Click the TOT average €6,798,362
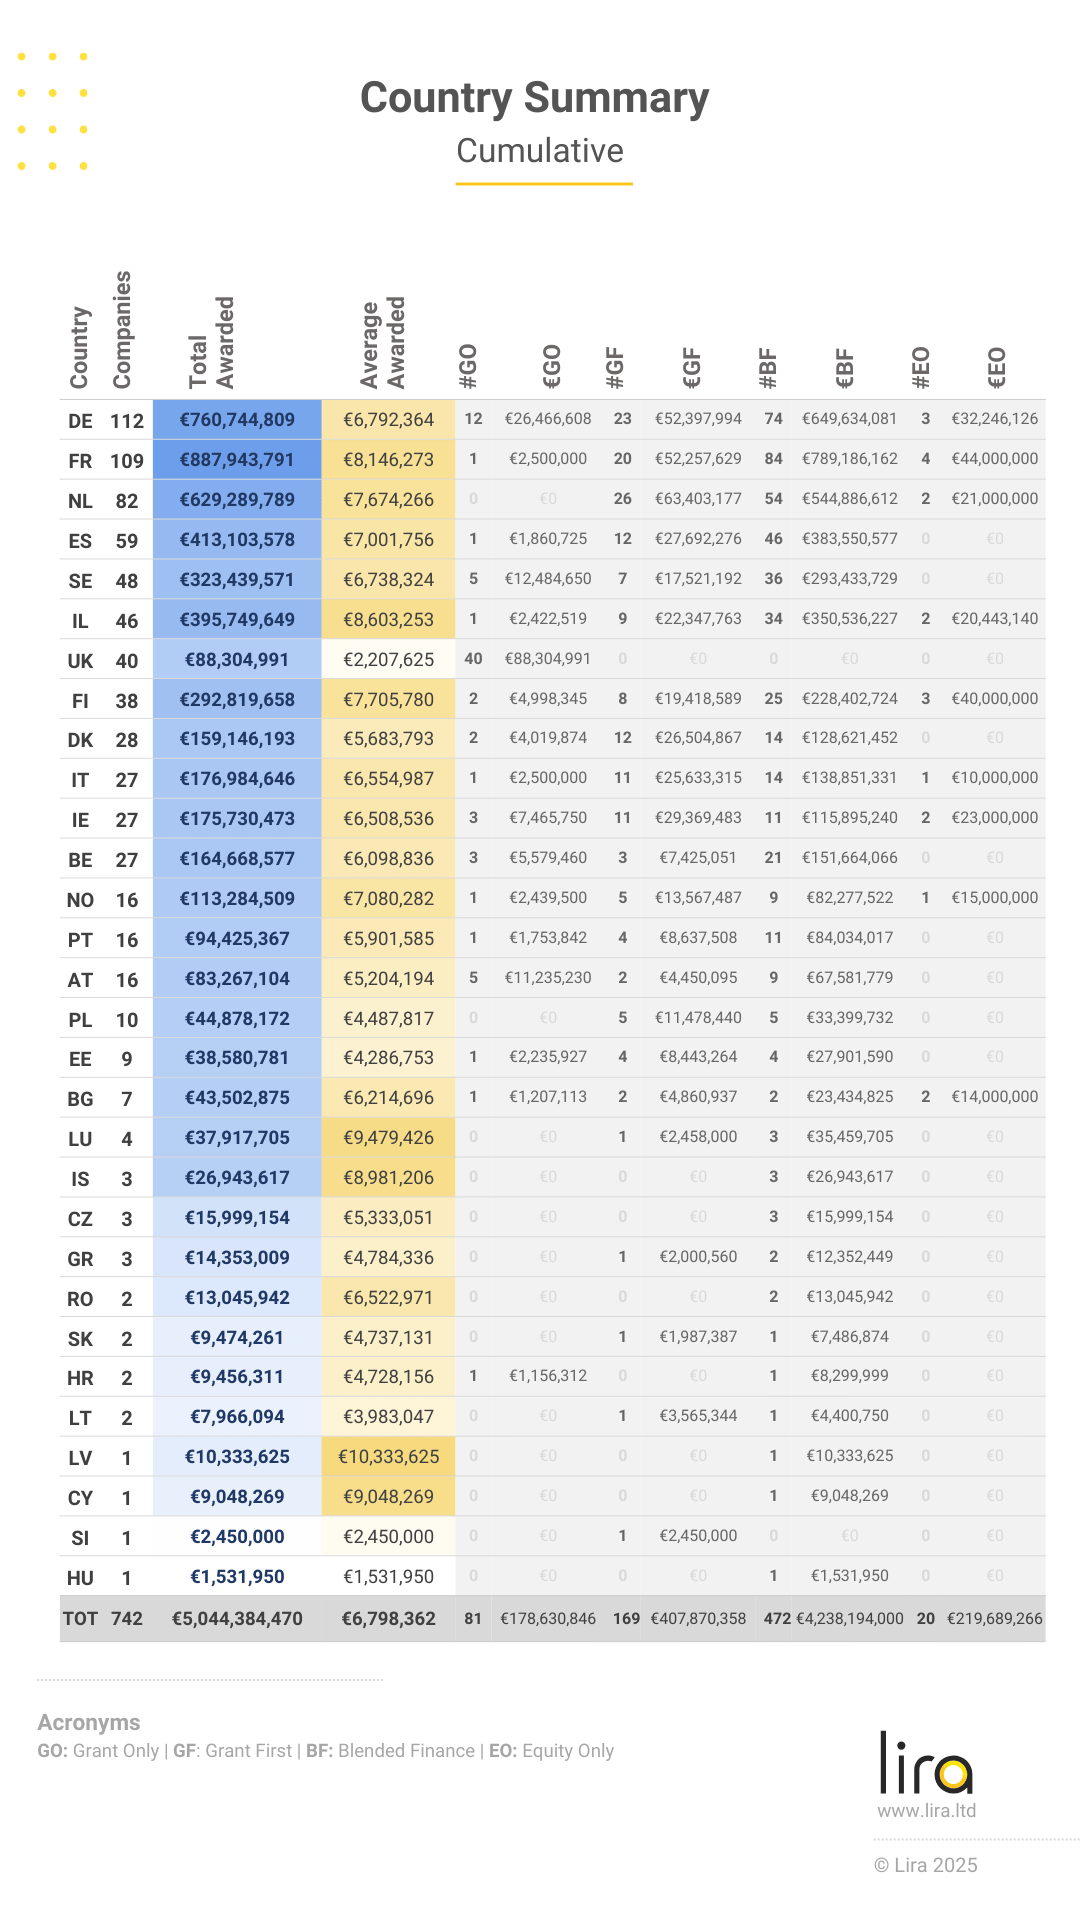The image size is (1080, 1920). coord(388,1619)
